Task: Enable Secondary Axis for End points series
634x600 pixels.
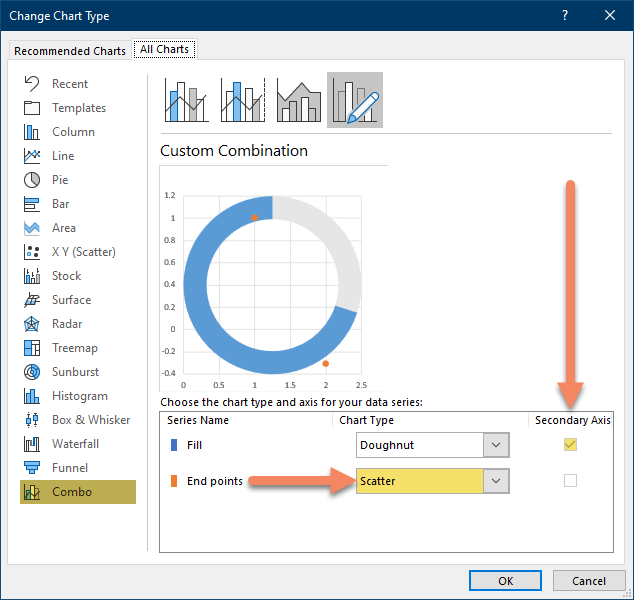Action: (x=570, y=481)
